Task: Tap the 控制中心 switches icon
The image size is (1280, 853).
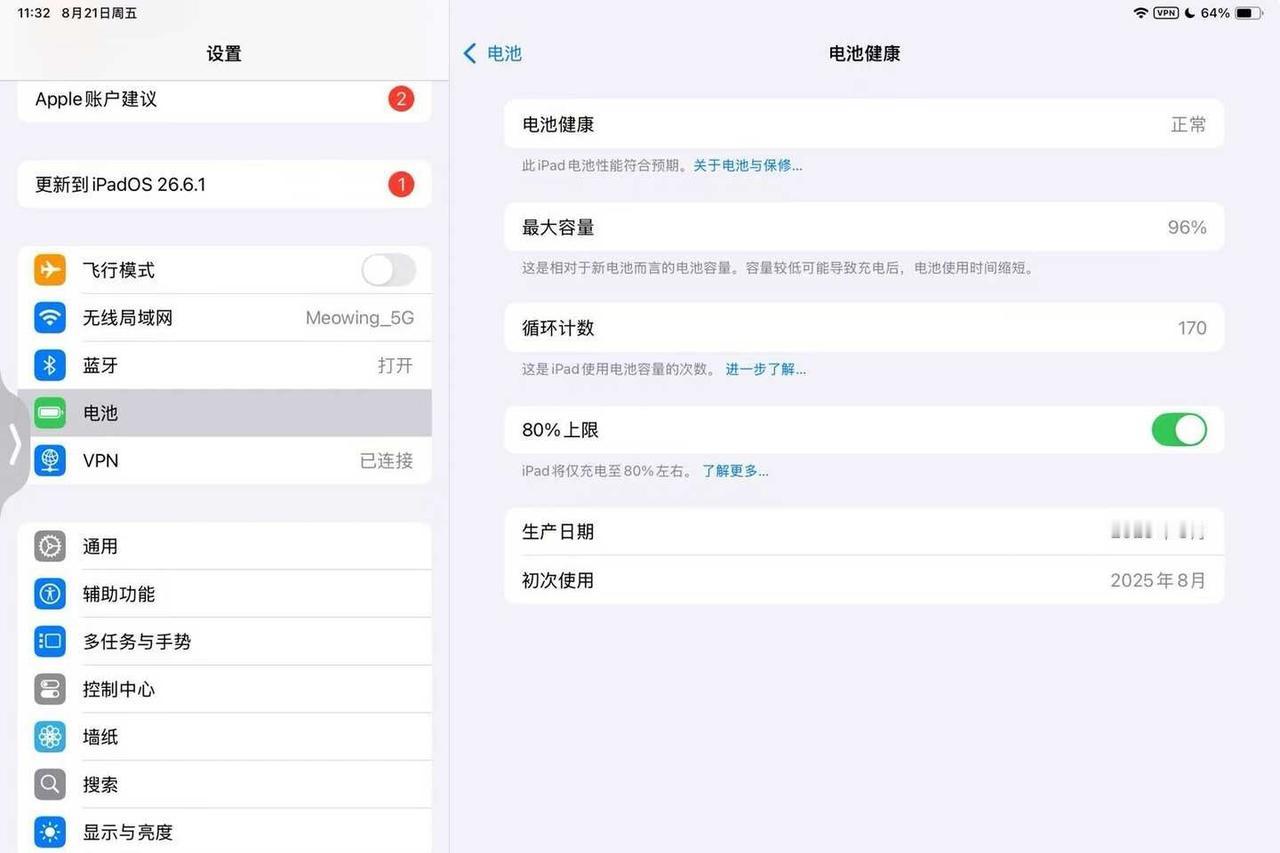Action: 50,689
